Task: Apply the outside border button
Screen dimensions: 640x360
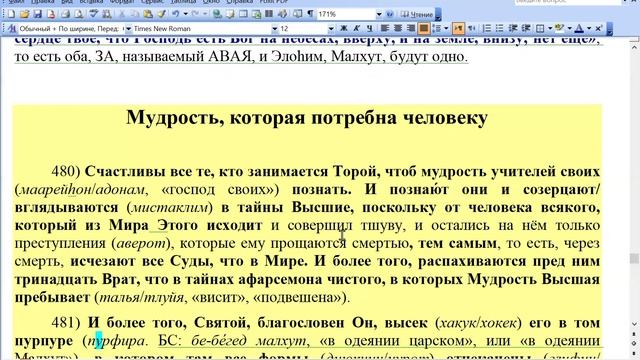Action: tap(540, 29)
